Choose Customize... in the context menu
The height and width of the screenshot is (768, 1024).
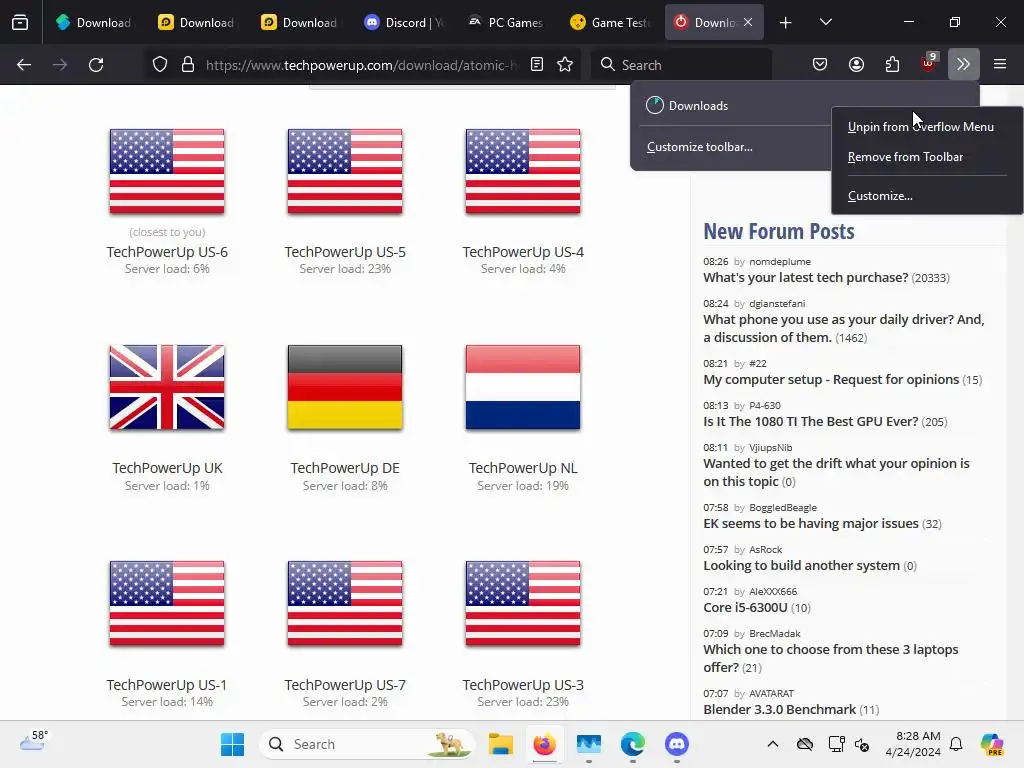[x=880, y=195]
